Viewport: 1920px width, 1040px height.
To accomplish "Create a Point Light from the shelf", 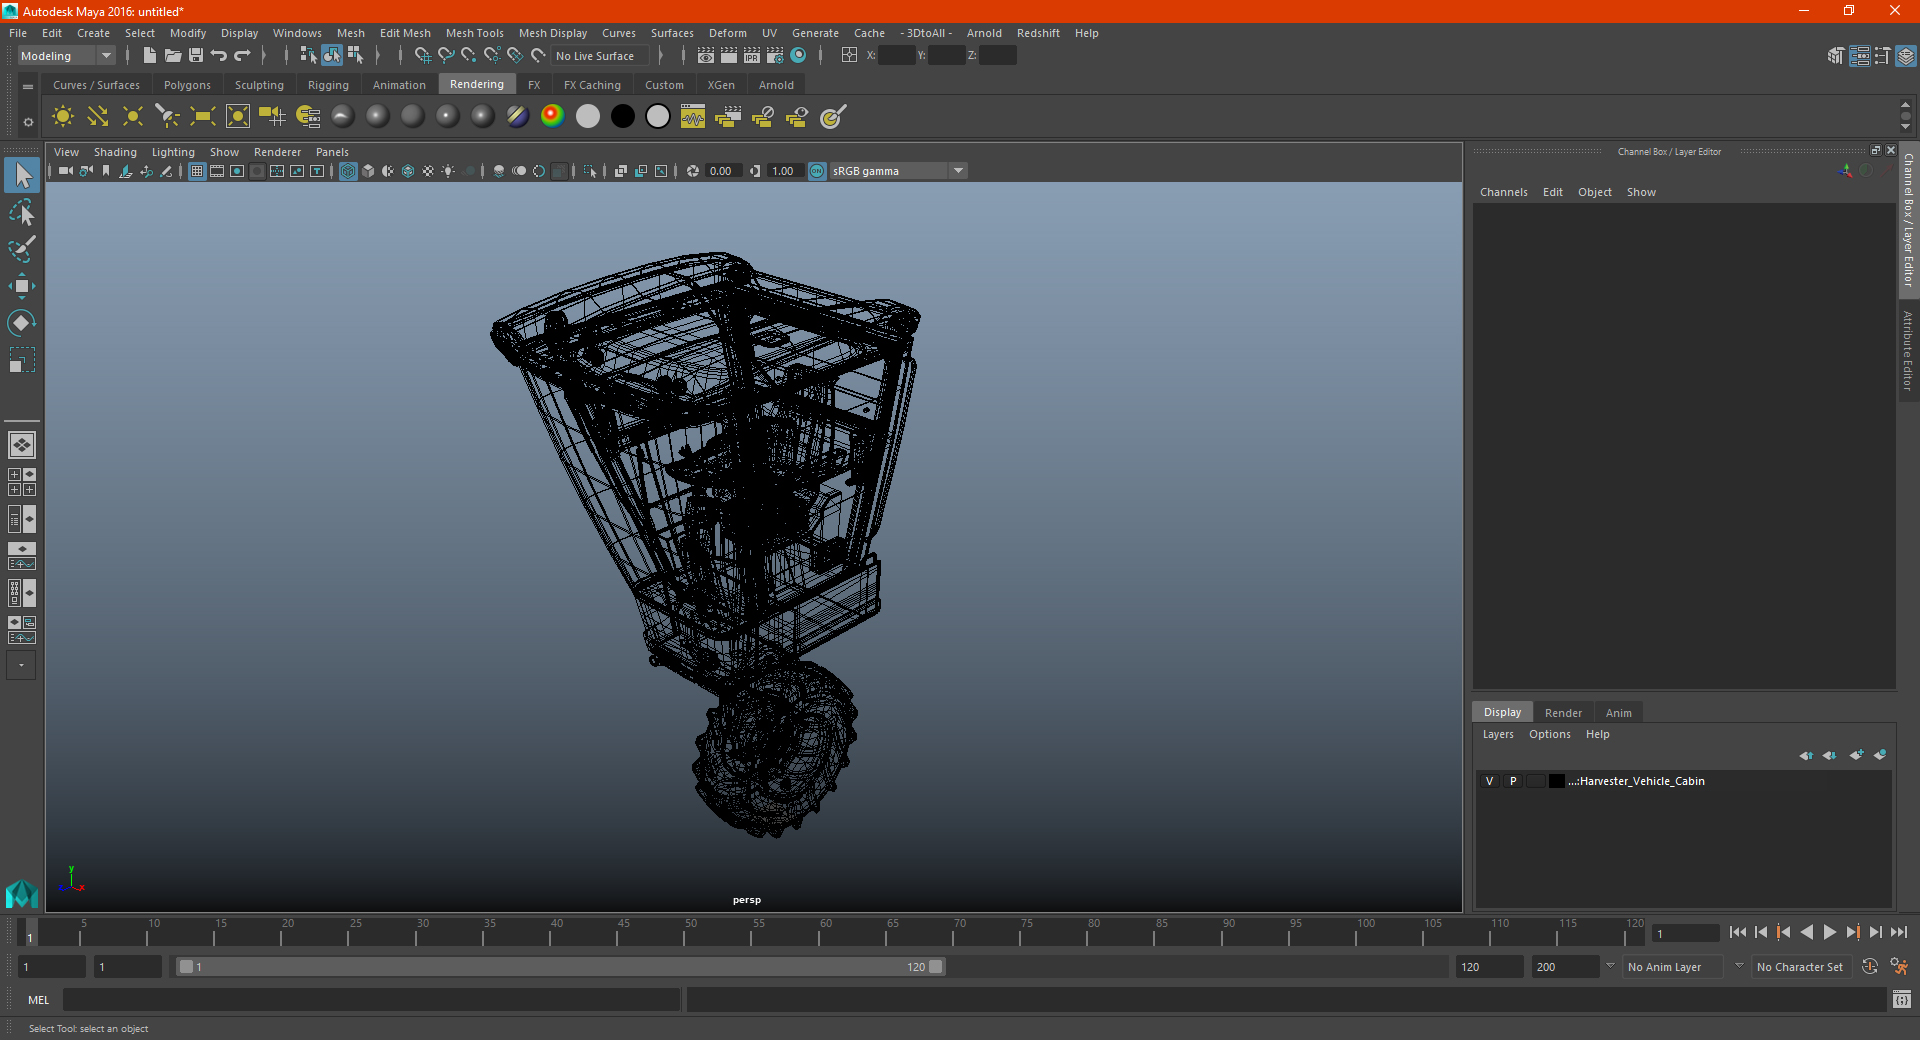I will coord(133,117).
